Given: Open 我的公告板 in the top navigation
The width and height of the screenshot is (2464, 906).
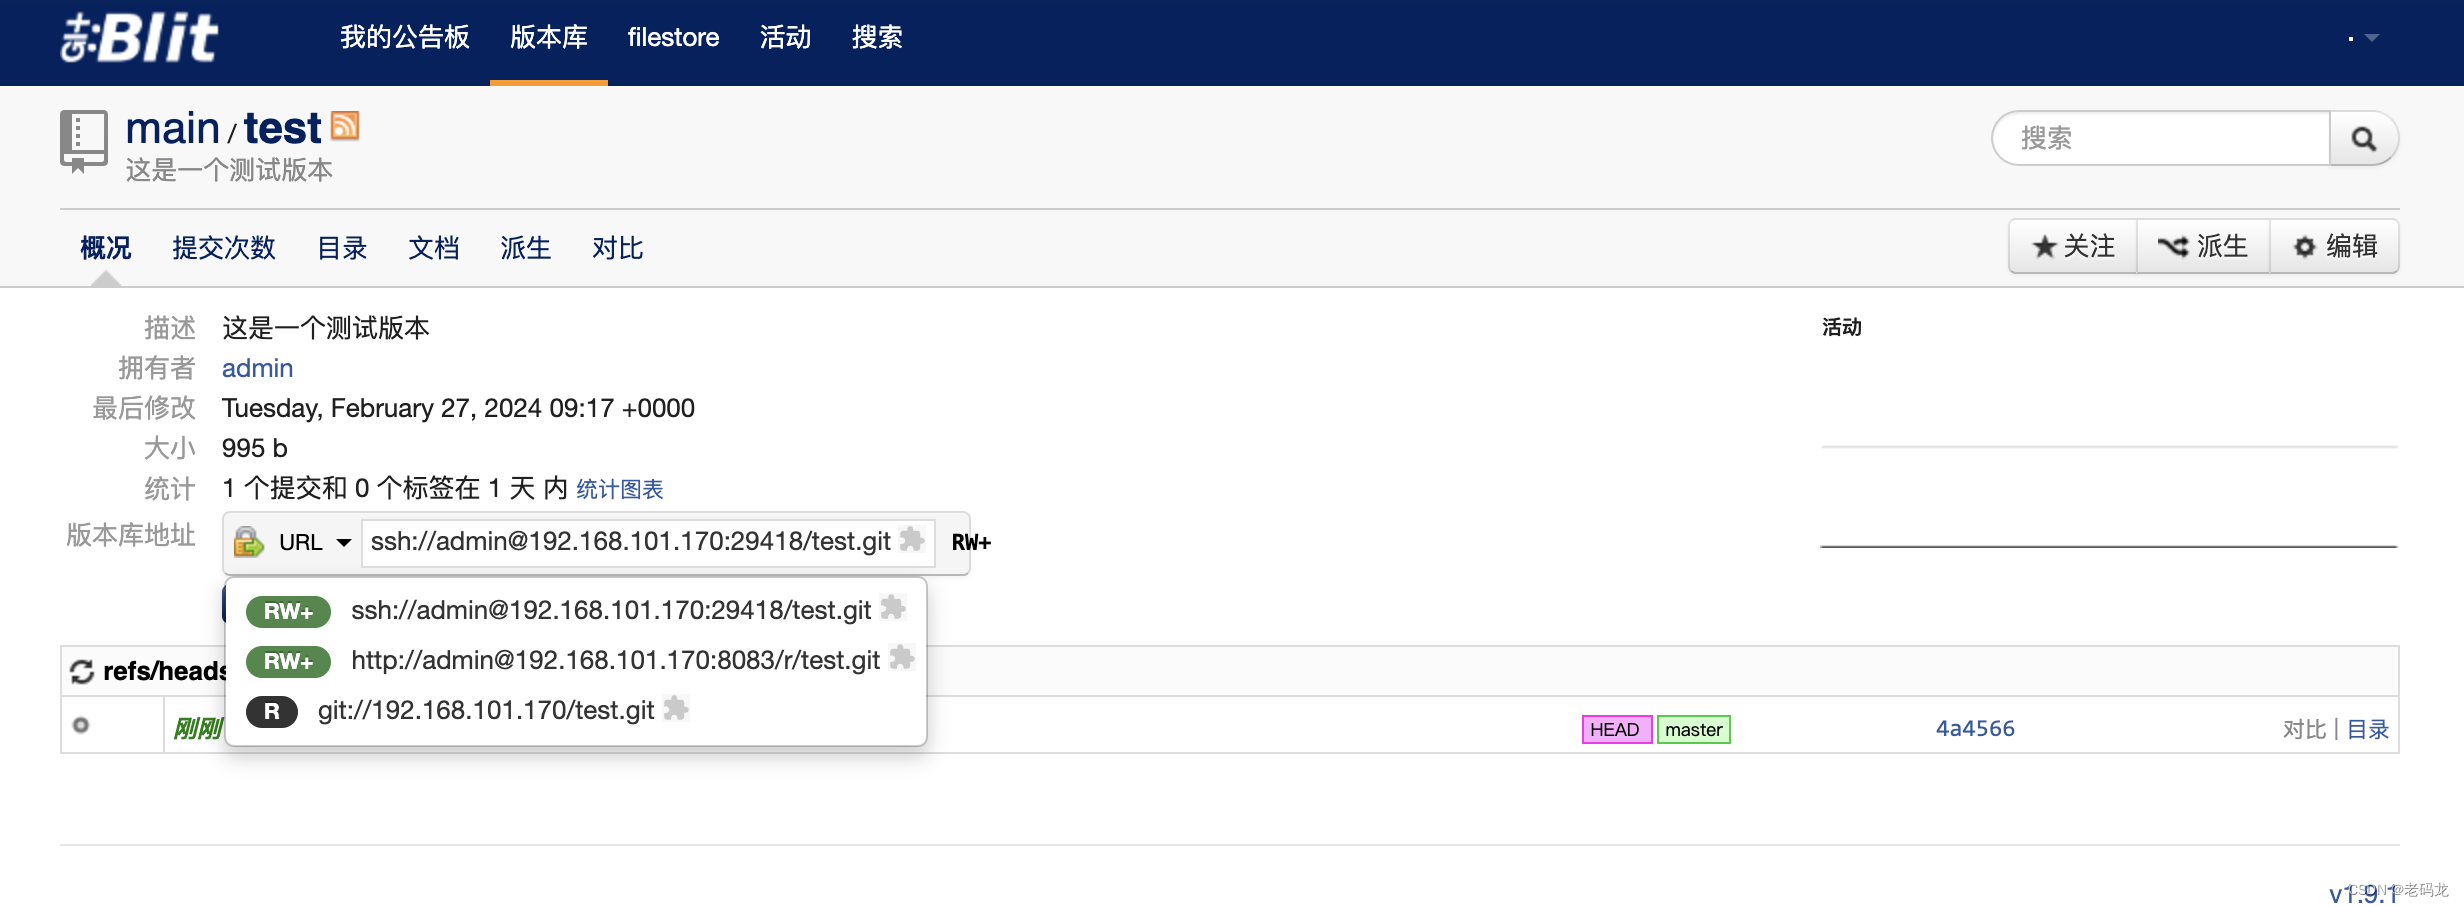Looking at the screenshot, I should tap(404, 38).
